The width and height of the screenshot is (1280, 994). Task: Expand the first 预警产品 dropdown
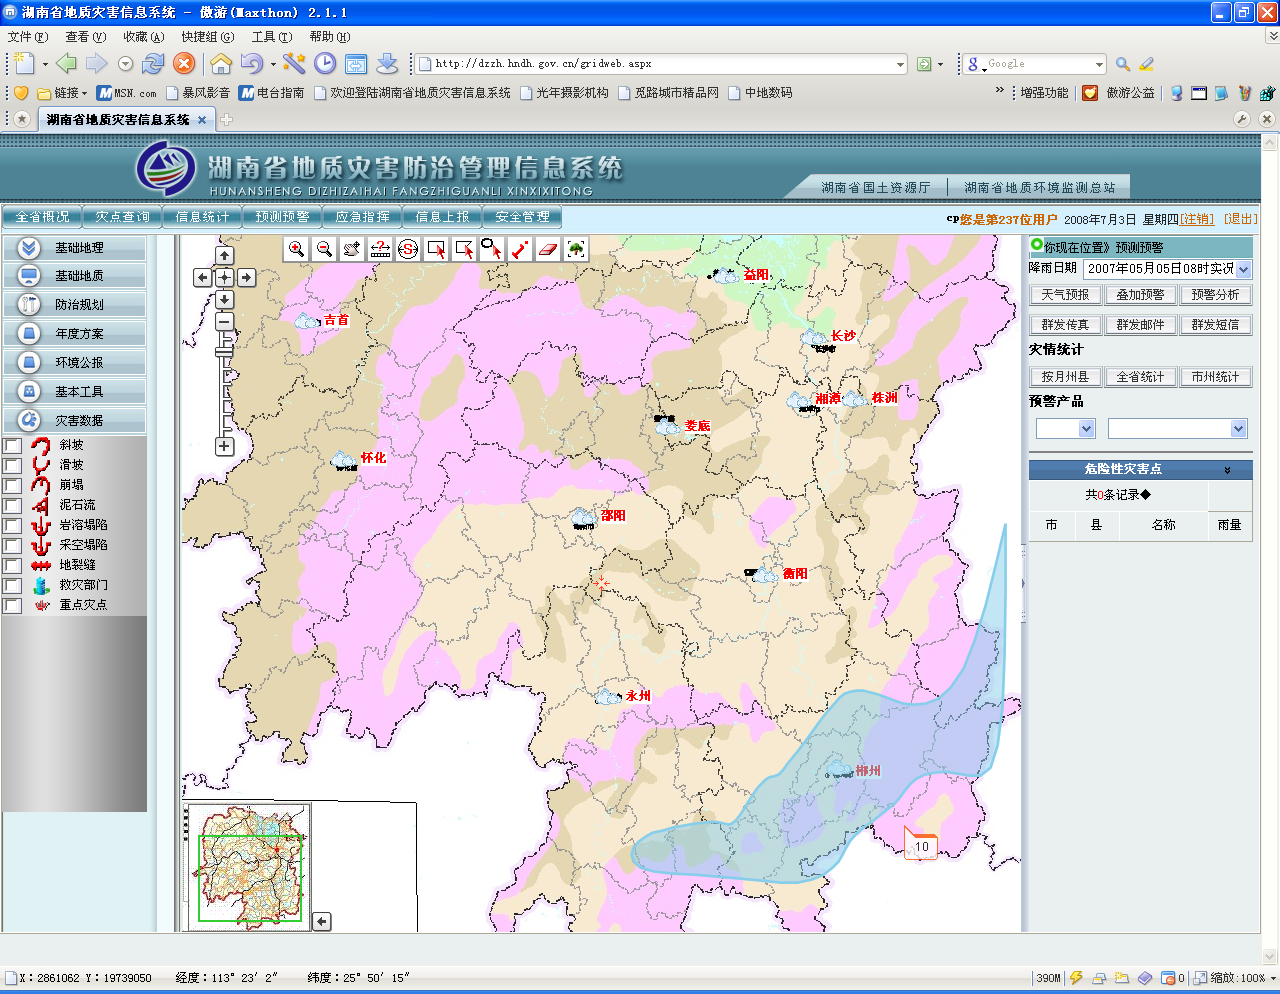pos(1087,429)
